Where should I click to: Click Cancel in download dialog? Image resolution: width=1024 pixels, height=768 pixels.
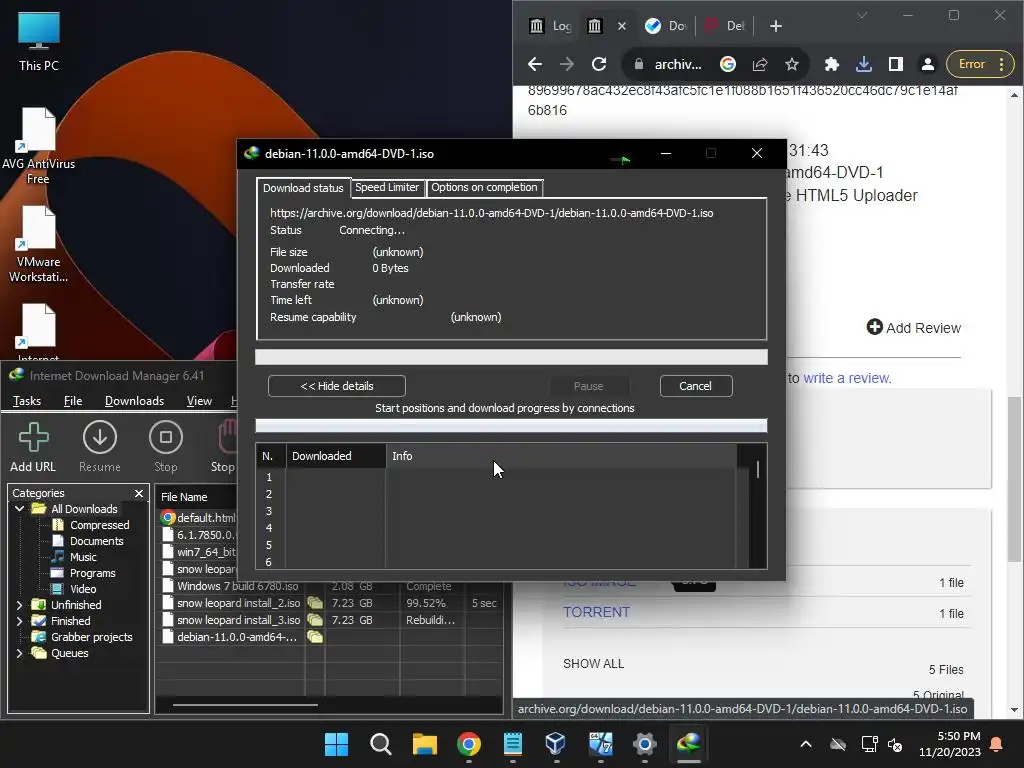[x=696, y=386]
